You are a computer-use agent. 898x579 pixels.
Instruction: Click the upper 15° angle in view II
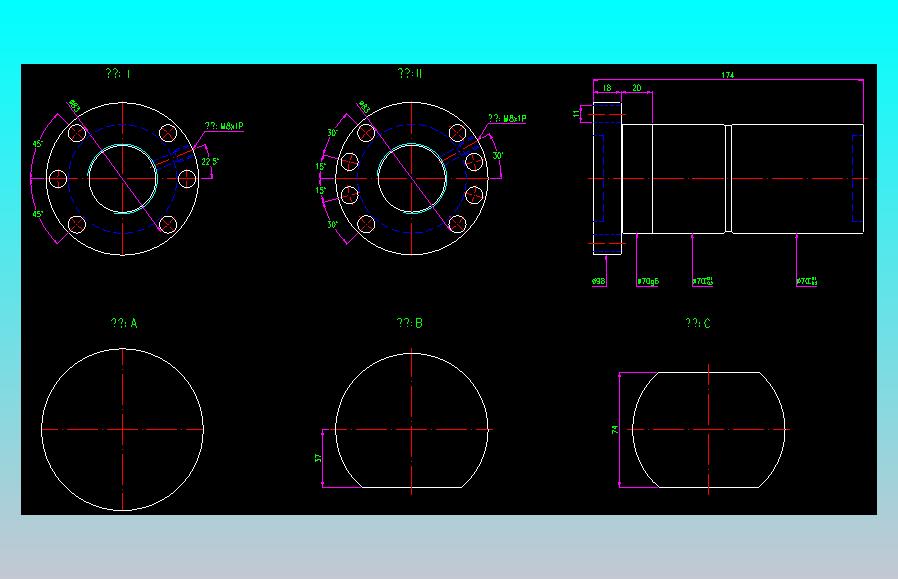320,167
